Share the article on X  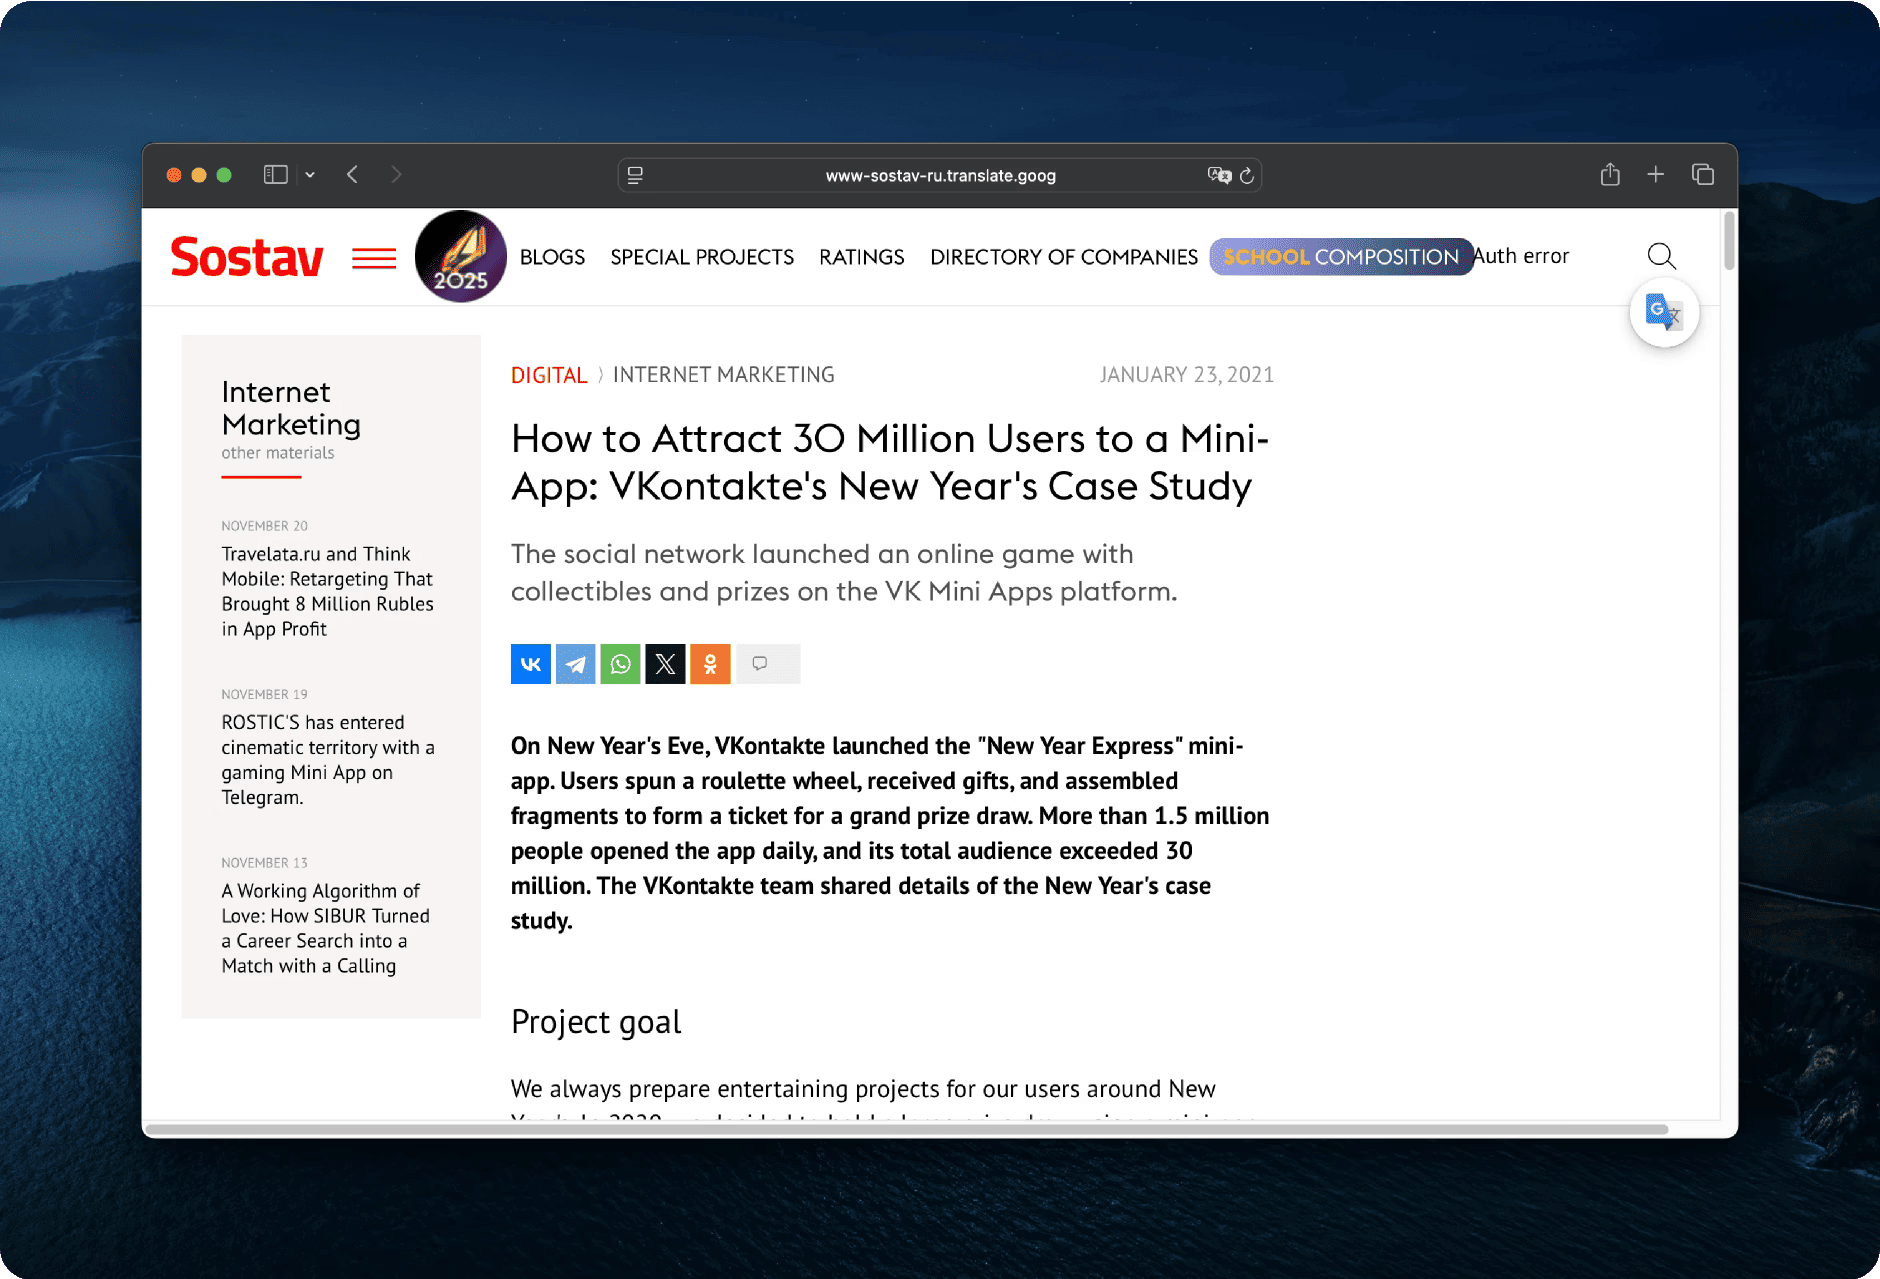click(665, 664)
